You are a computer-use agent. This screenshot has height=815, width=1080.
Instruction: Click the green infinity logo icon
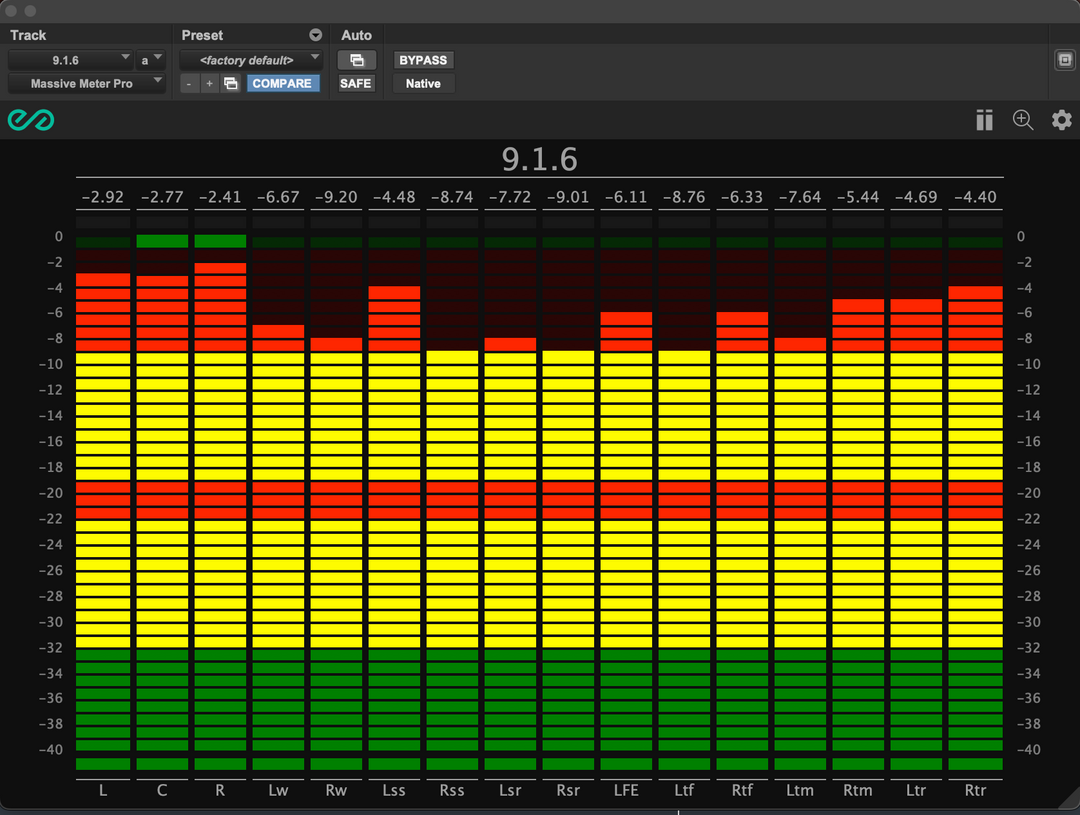[x=30, y=120]
